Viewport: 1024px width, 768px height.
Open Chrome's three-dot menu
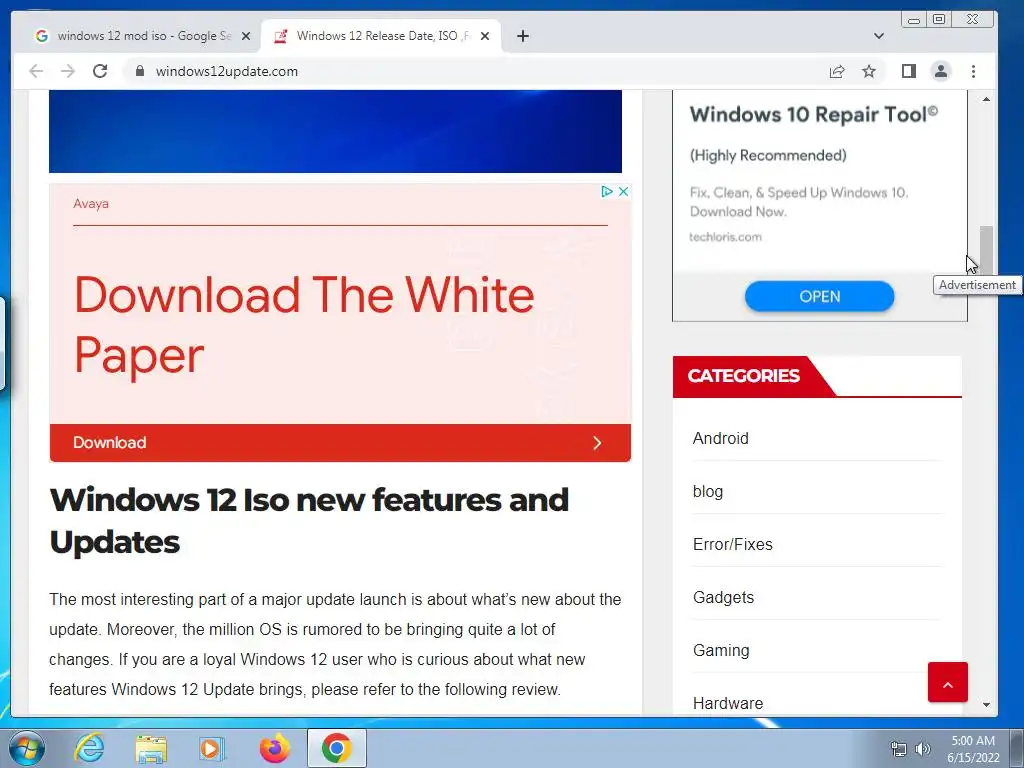click(x=973, y=71)
